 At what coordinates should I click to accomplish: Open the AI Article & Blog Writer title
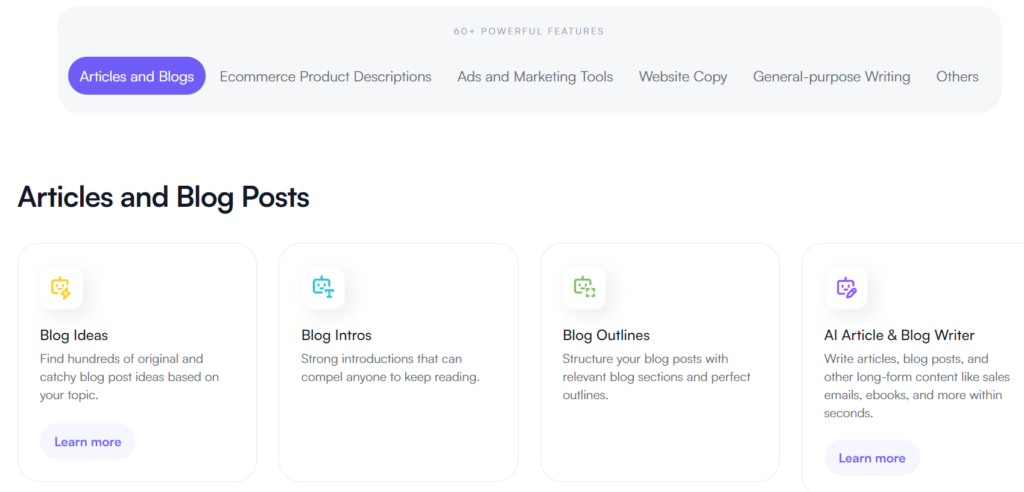tap(899, 336)
